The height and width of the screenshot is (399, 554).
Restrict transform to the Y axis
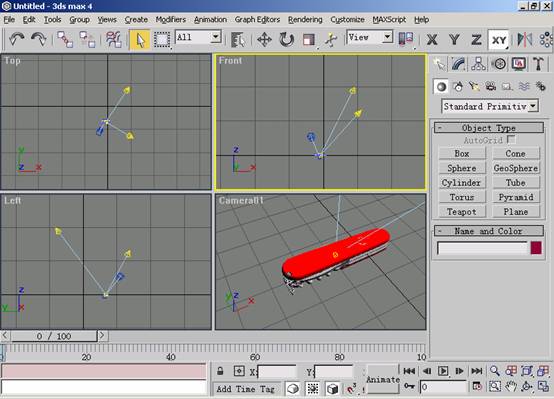click(454, 40)
